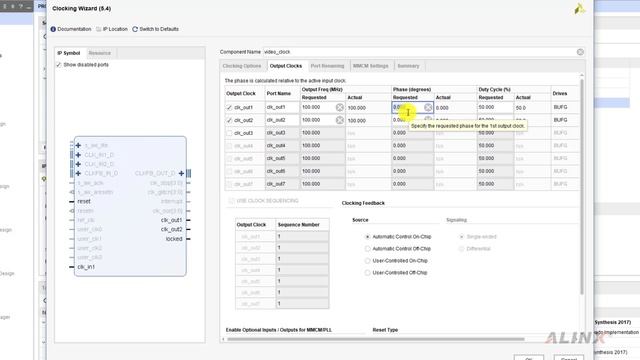Clear clk_out1 requested phase value
The image size is (640, 360).
point(428,107)
